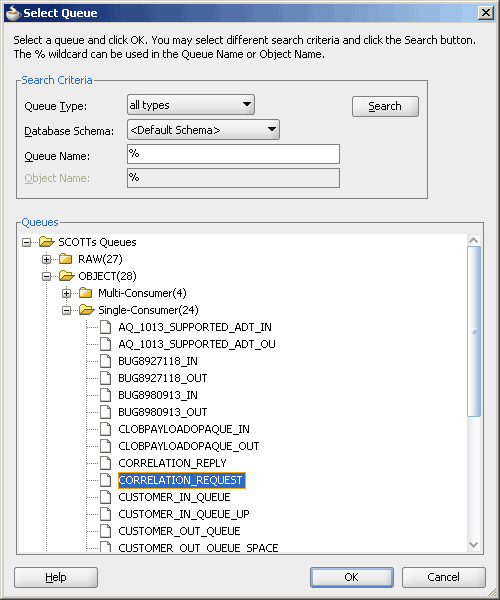Click the Search button
This screenshot has width=500, height=600.
385,106
